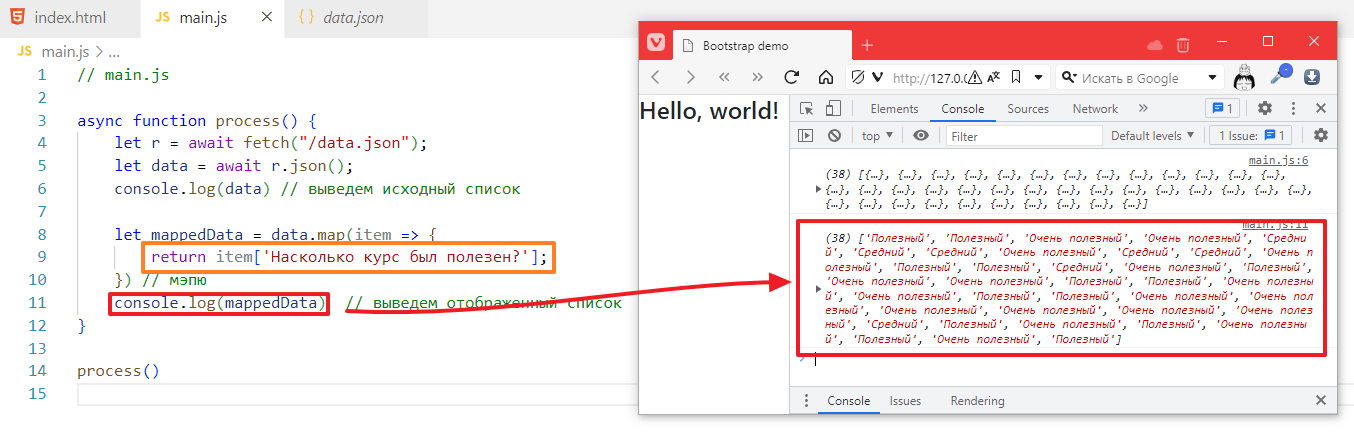Go to the browser home page

(826, 78)
